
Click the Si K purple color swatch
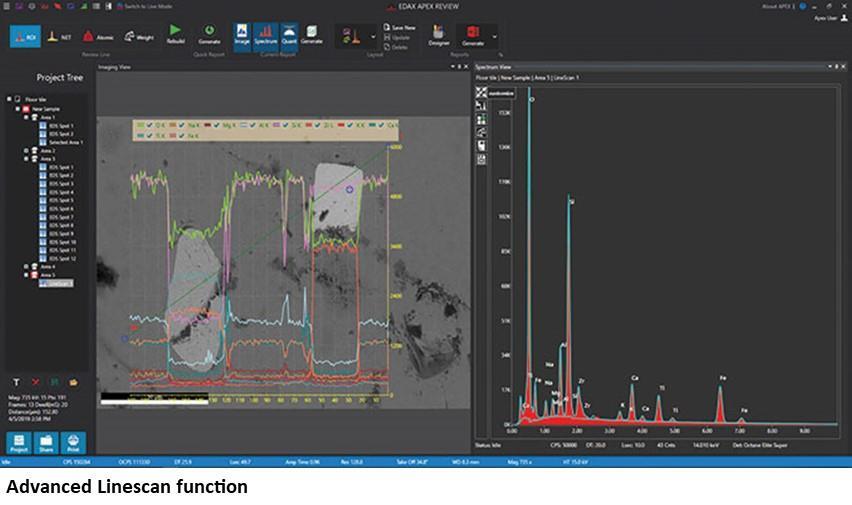pyautogui.click(x=276, y=125)
